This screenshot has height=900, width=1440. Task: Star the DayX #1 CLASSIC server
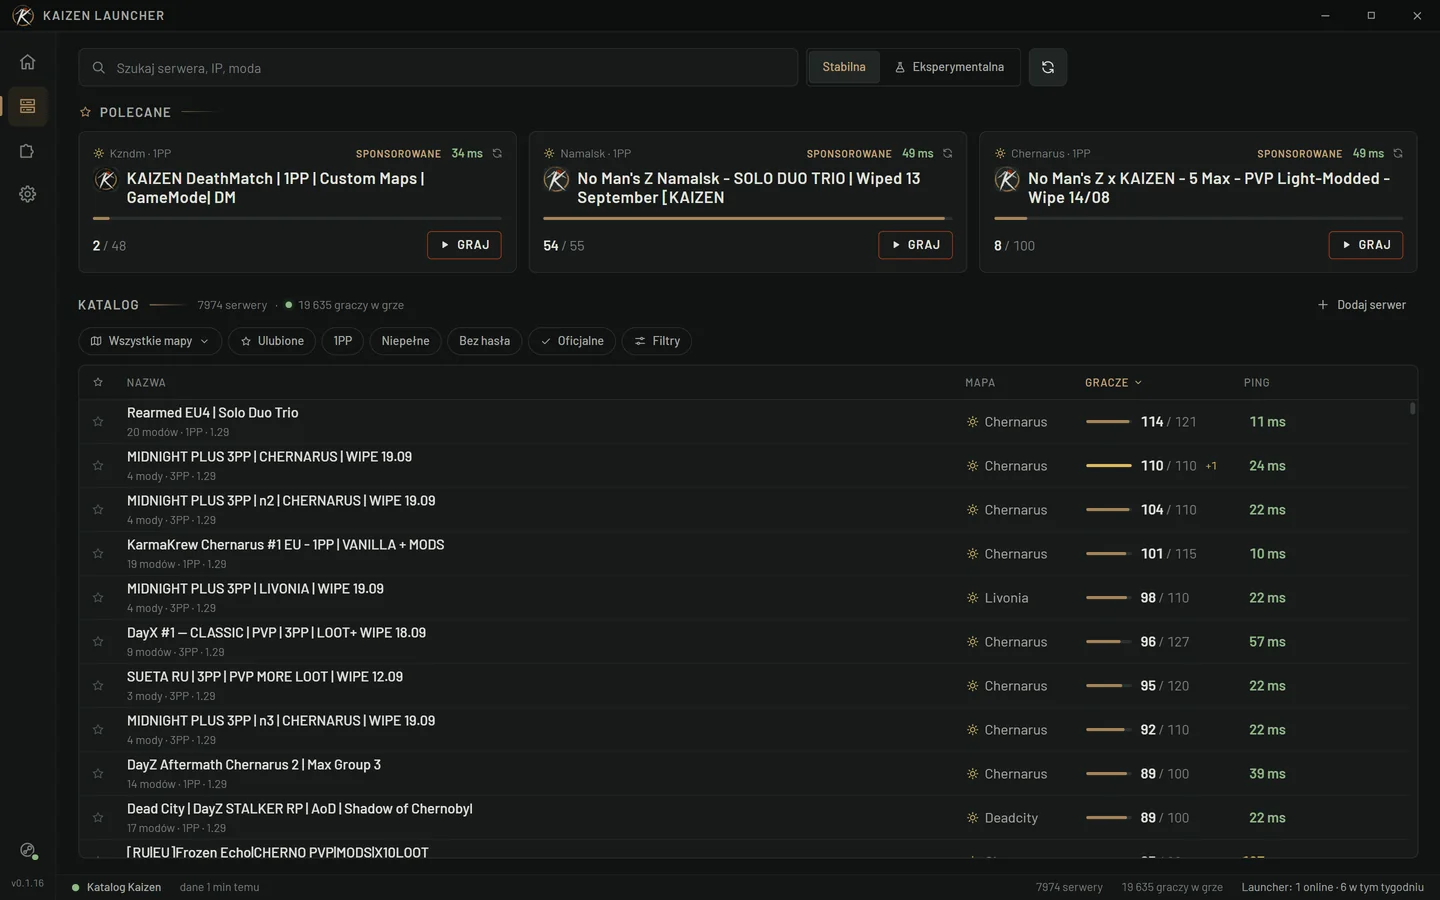(98, 642)
